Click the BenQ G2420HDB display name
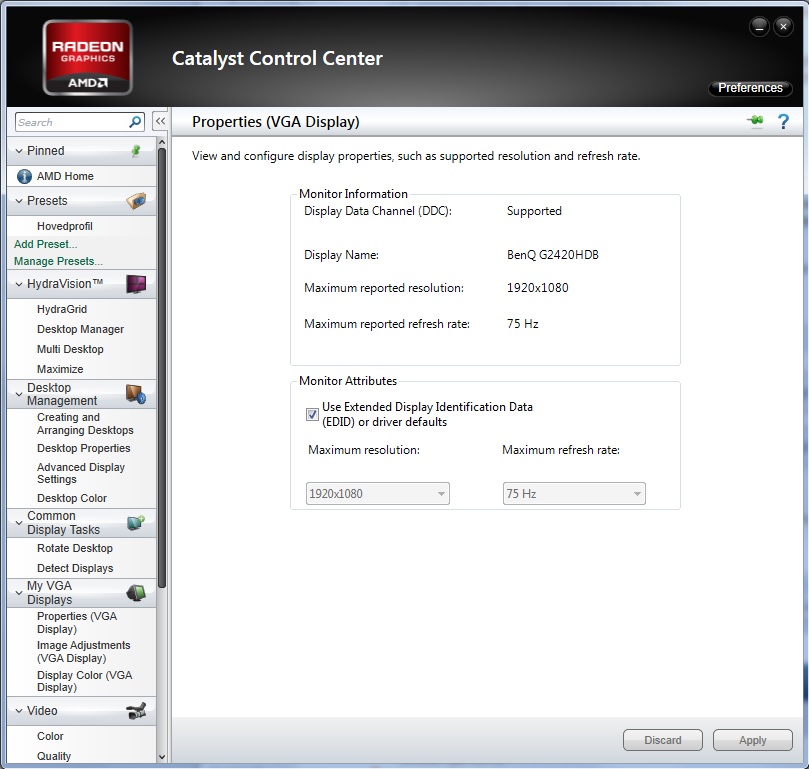 coord(553,255)
